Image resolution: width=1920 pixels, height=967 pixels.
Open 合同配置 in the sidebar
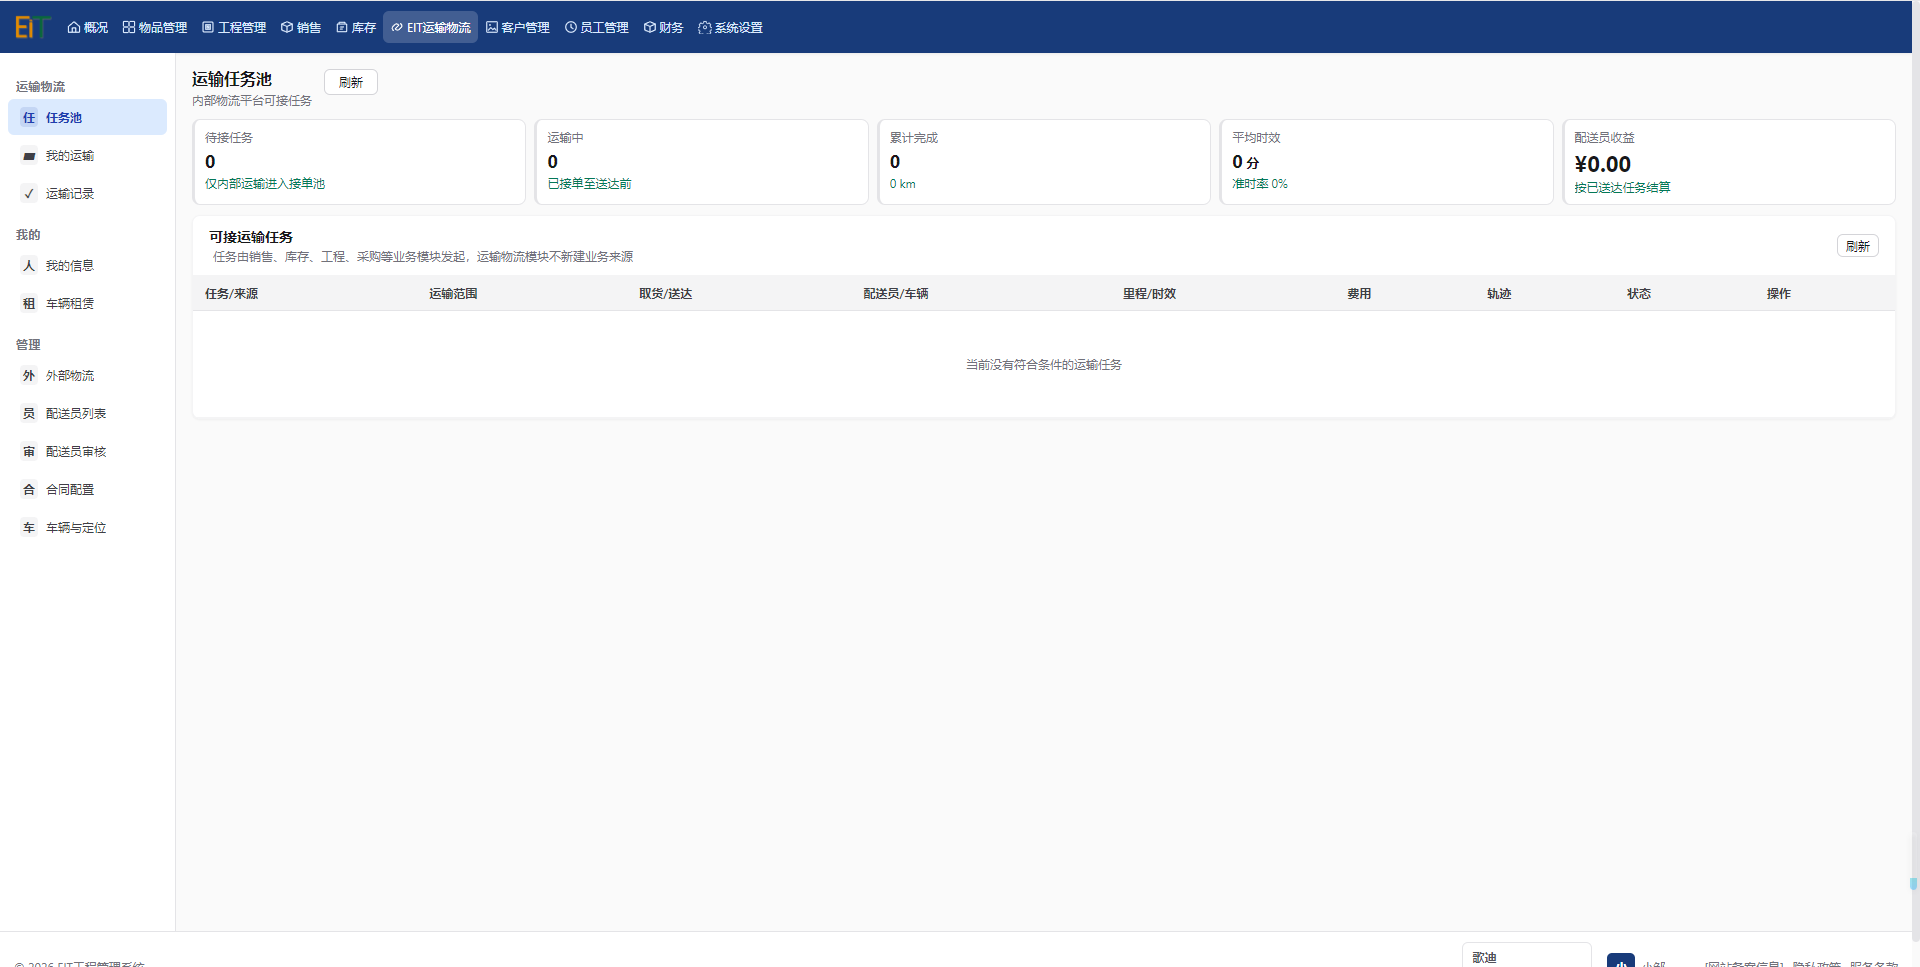pyautogui.click(x=87, y=489)
